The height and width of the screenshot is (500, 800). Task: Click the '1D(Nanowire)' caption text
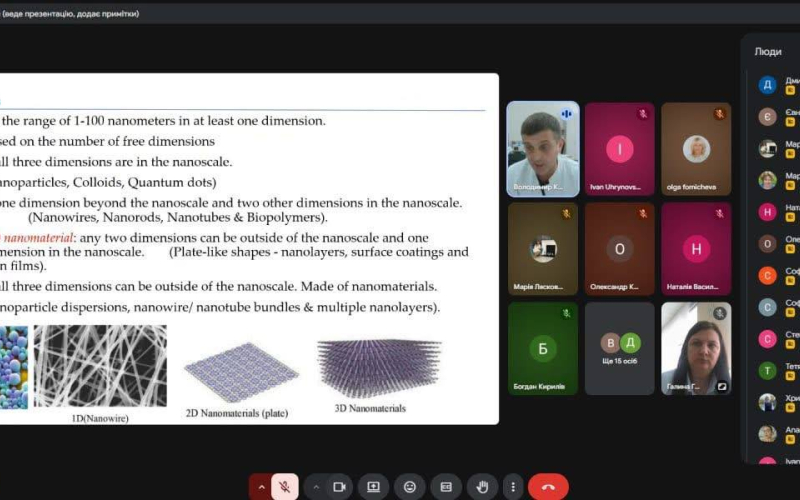100,418
